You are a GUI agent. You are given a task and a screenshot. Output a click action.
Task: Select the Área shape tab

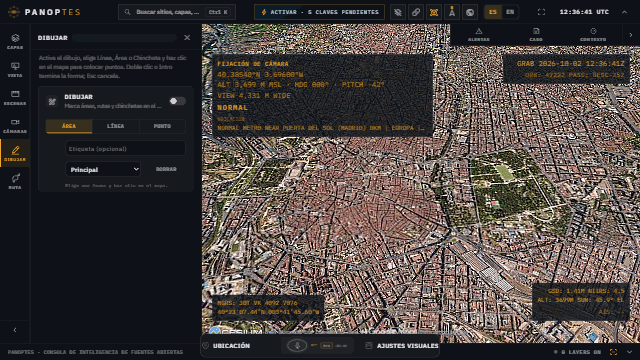tap(69, 126)
